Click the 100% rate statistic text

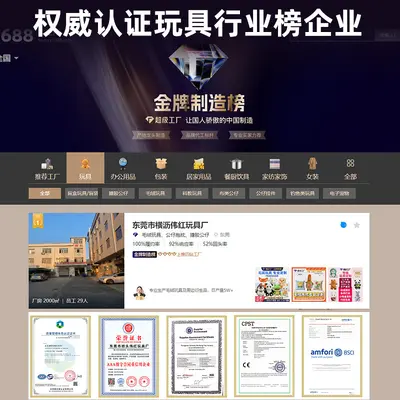(146, 244)
